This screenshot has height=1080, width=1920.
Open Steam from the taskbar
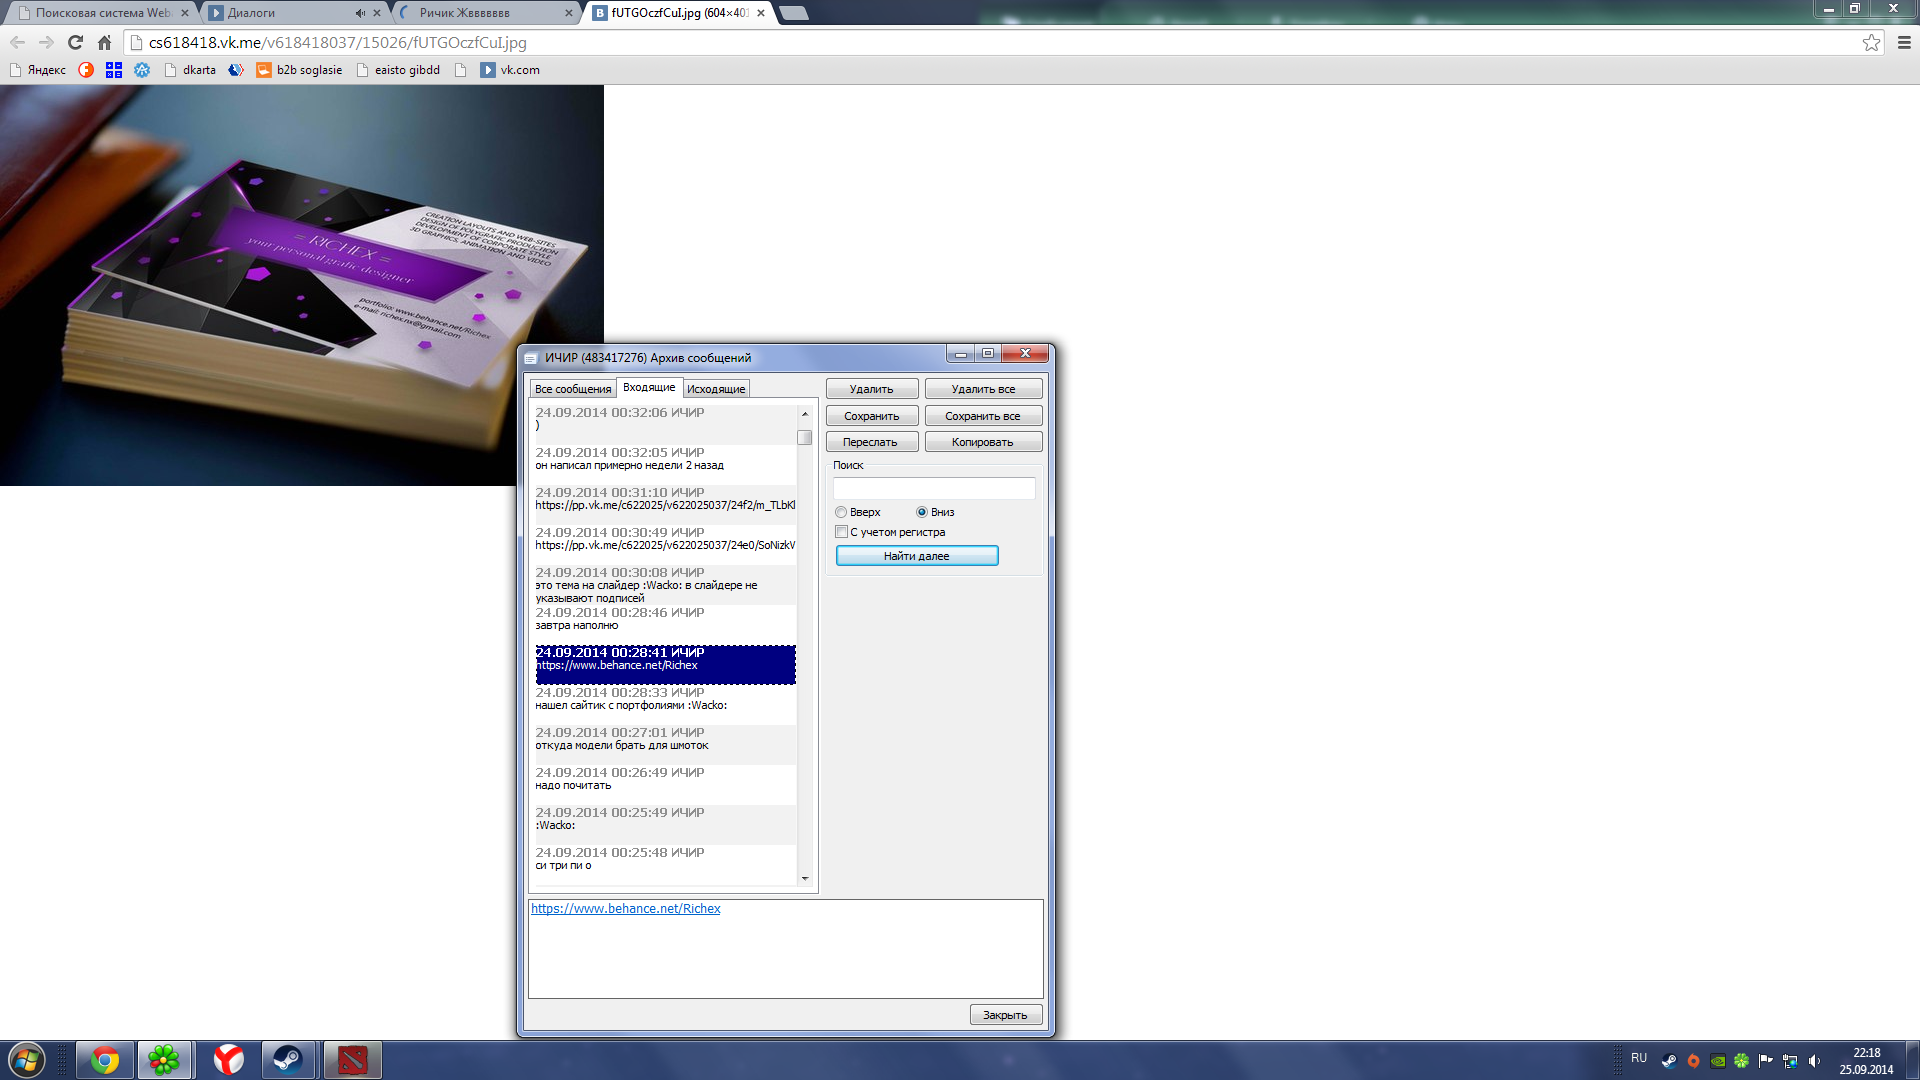[x=288, y=1059]
